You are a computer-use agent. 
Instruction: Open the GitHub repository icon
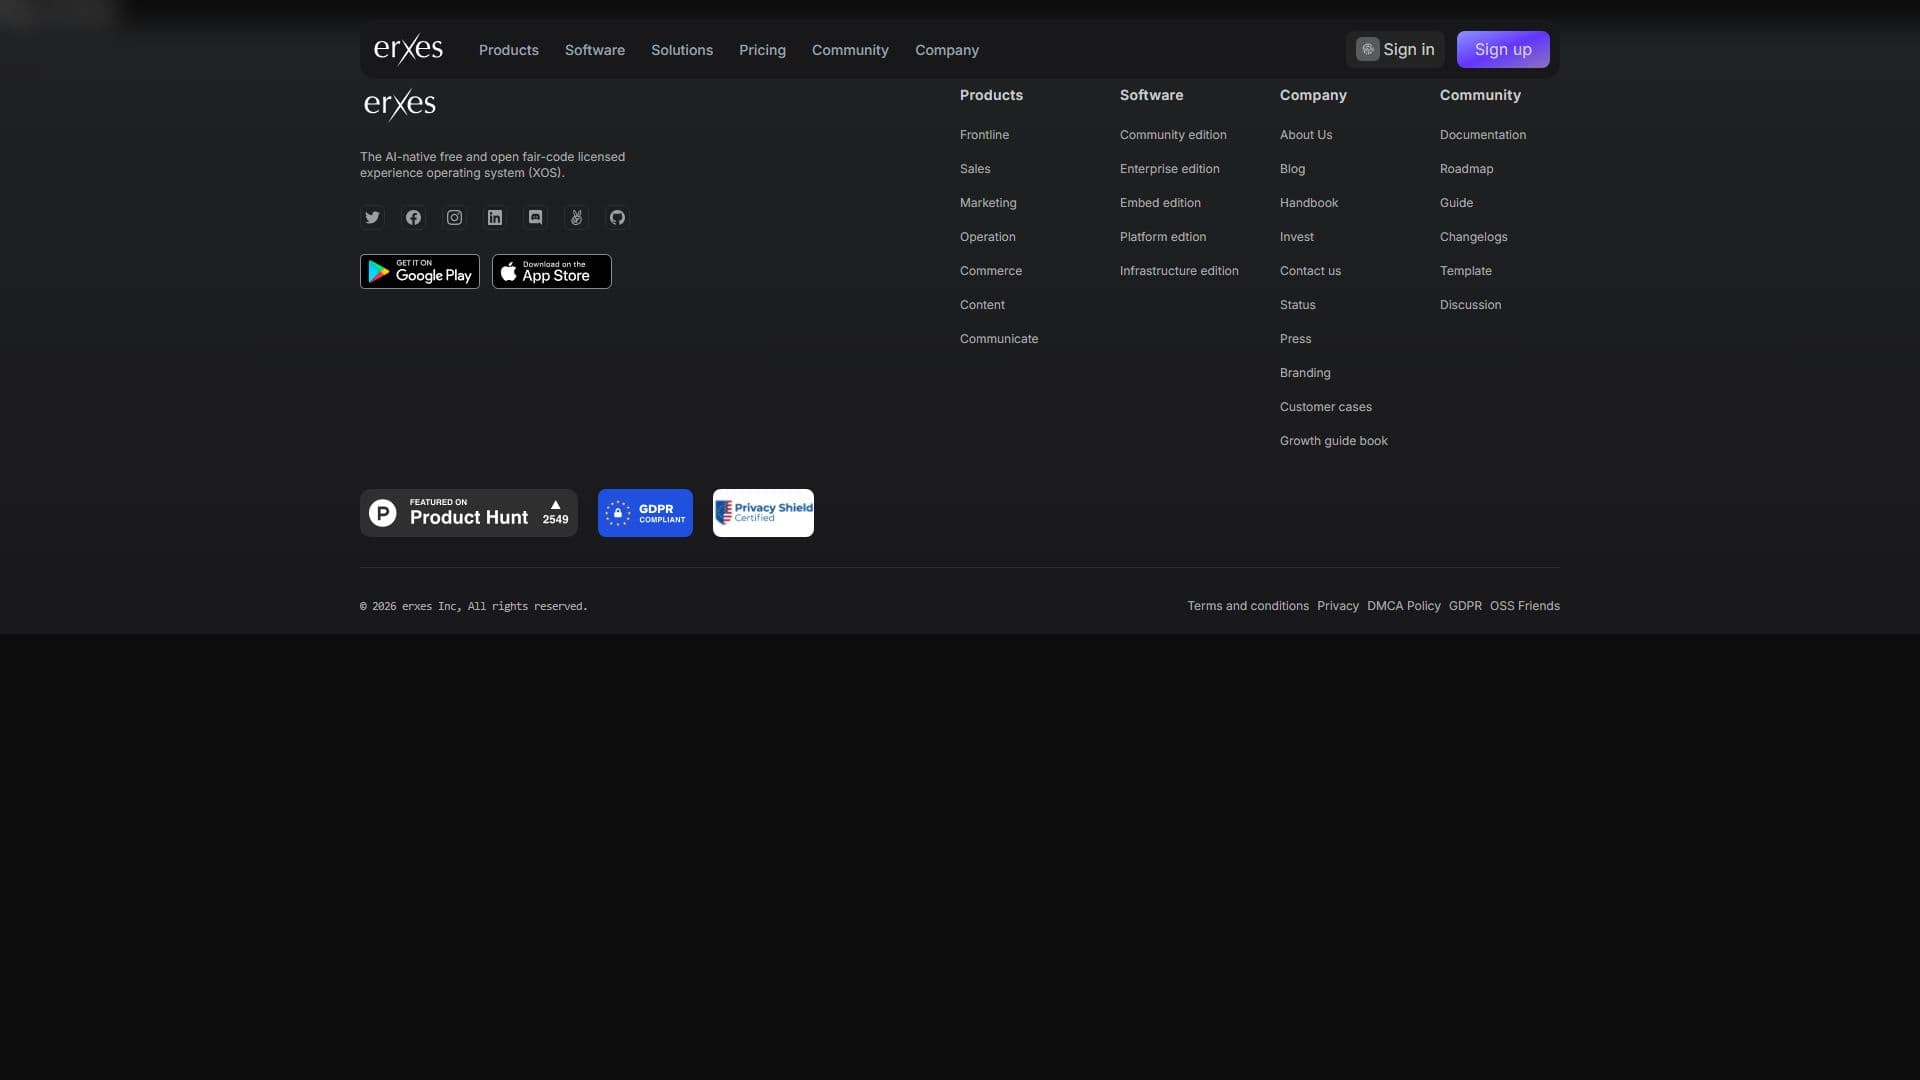click(618, 218)
